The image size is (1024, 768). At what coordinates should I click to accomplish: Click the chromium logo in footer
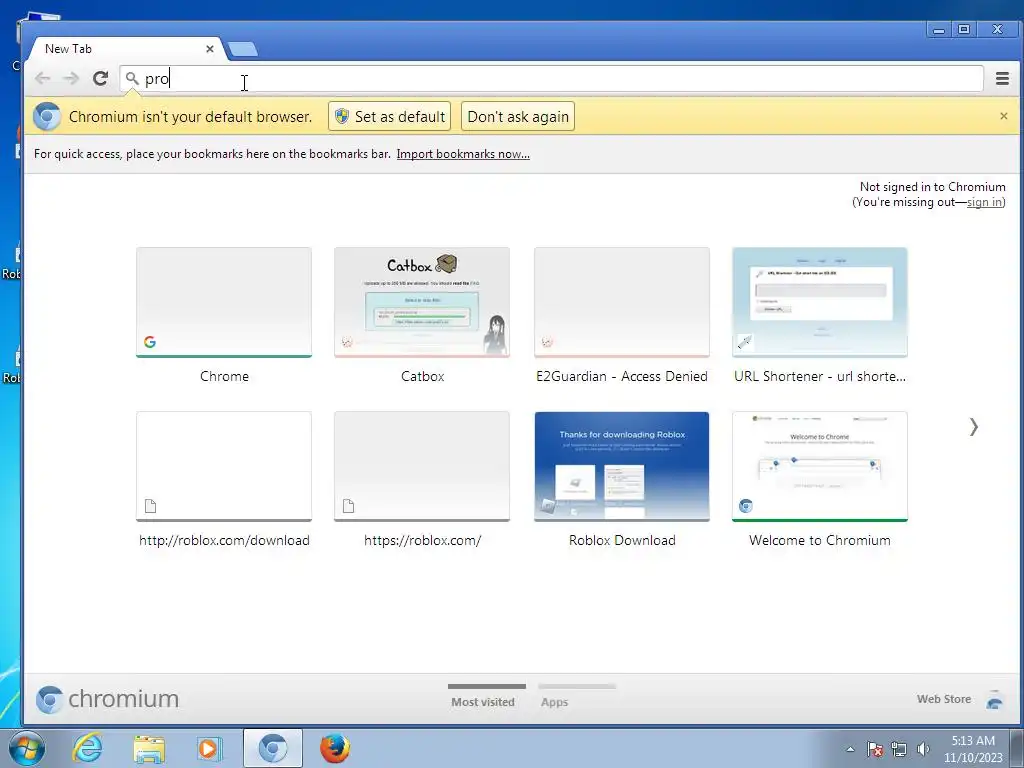click(x=108, y=699)
